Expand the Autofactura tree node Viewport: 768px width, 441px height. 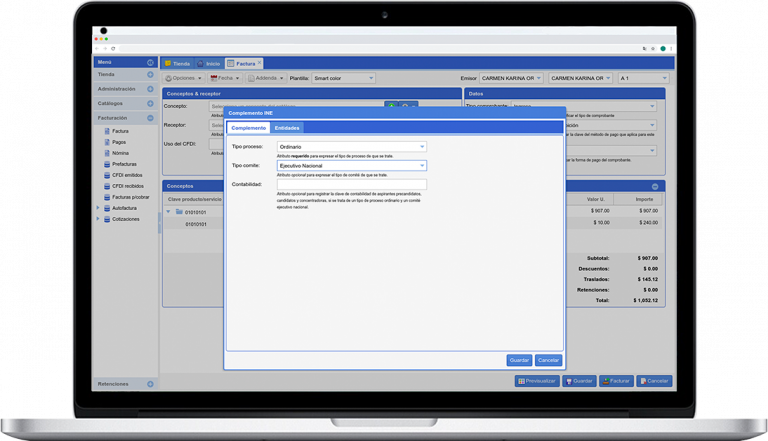pyautogui.click(x=98, y=208)
